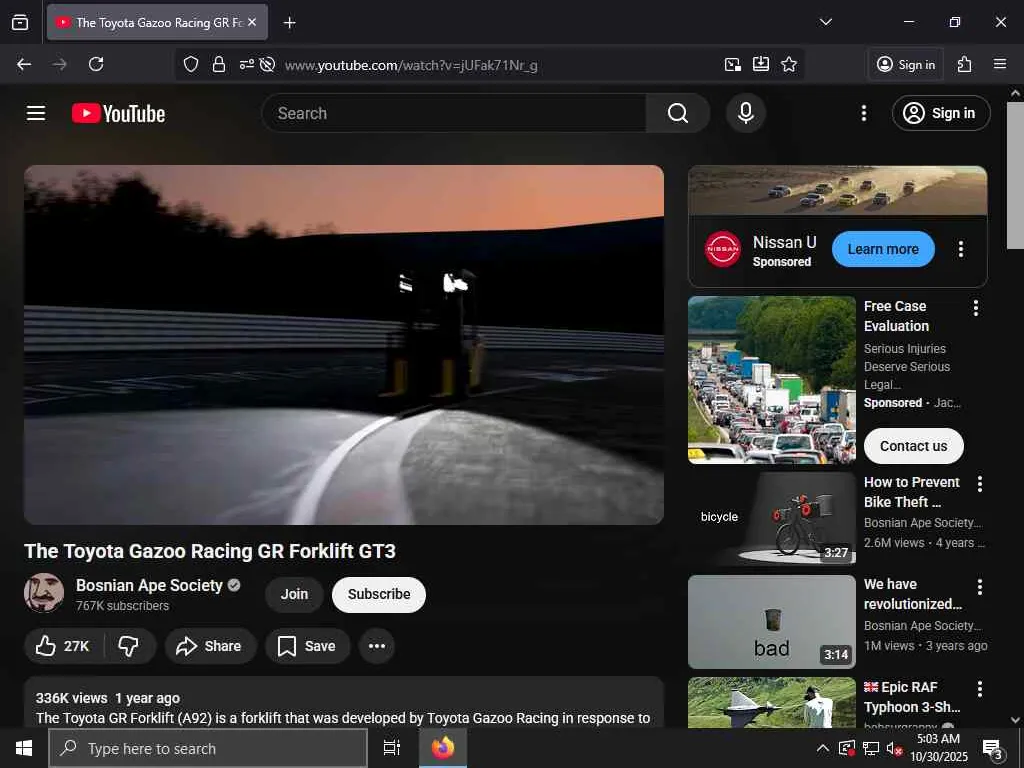Screen dimensions: 1024x768
Task: Close The Toyota Gazoo Racing tab
Action: point(252,22)
